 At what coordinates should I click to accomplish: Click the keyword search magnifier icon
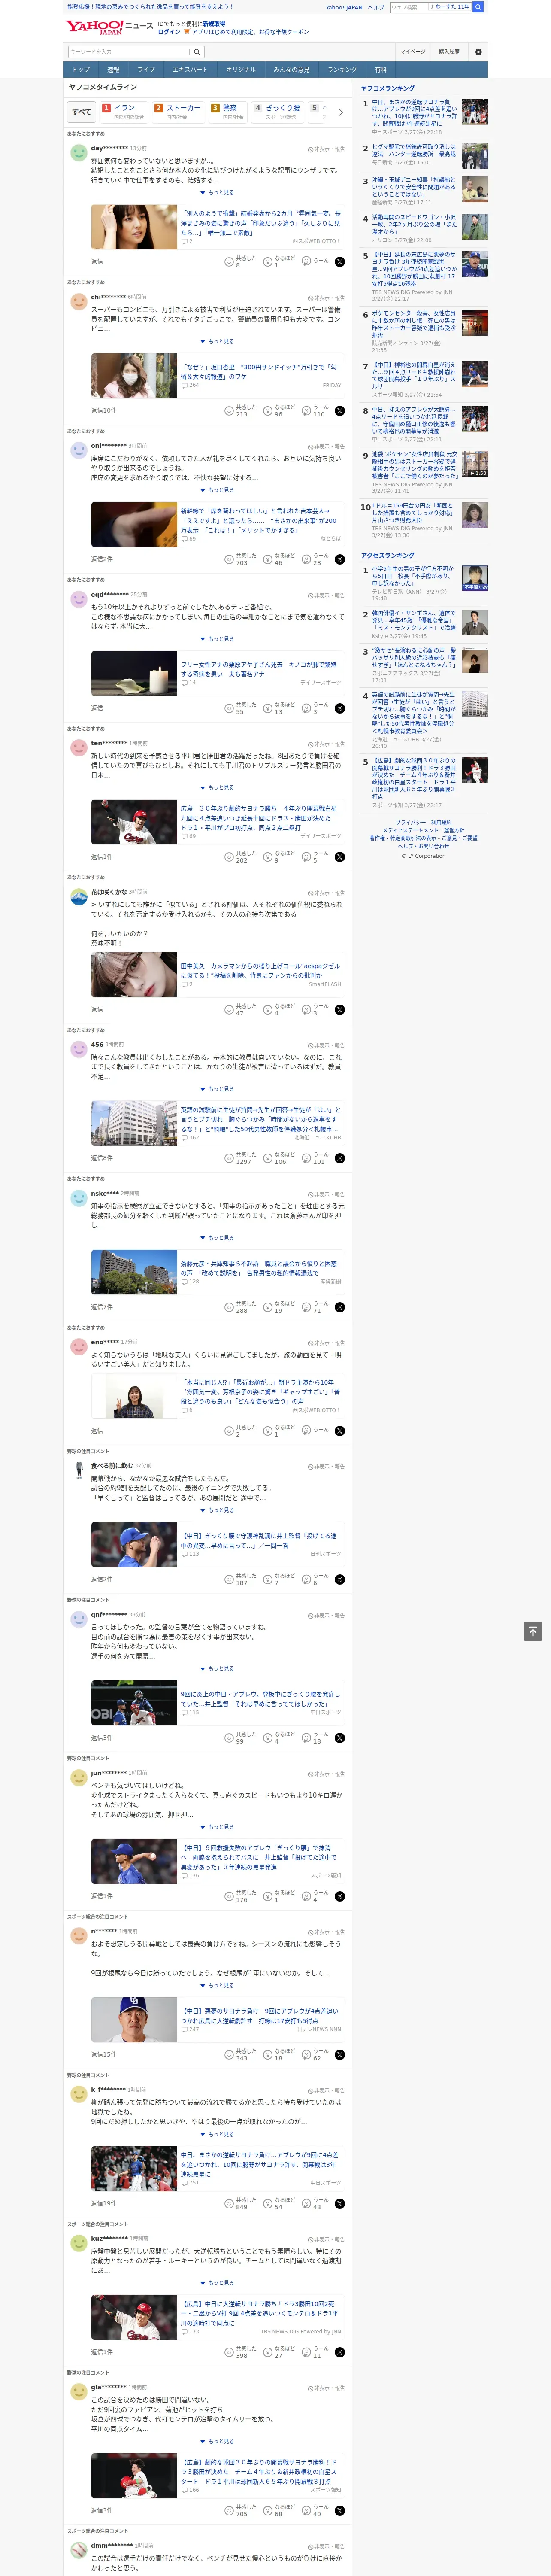pos(197,52)
